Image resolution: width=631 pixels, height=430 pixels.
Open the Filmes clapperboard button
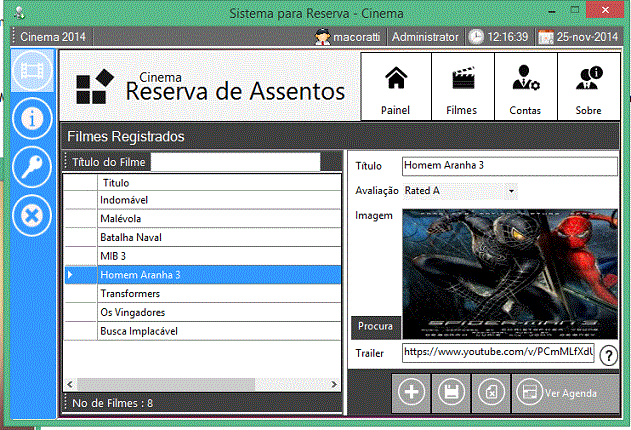[x=463, y=86]
